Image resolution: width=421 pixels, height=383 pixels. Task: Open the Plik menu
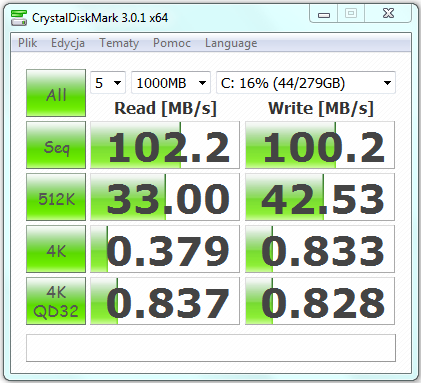click(27, 43)
